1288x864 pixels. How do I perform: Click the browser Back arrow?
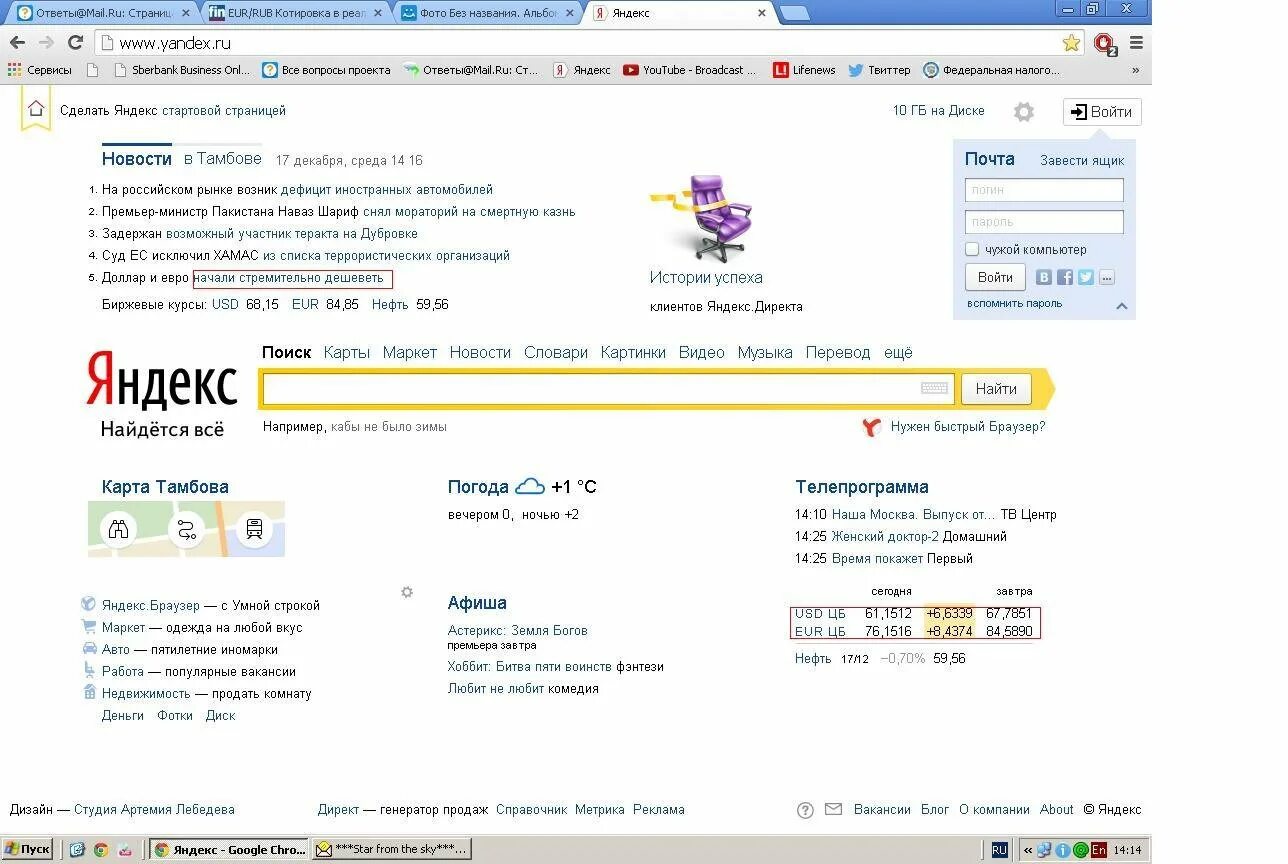pyautogui.click(x=17, y=43)
